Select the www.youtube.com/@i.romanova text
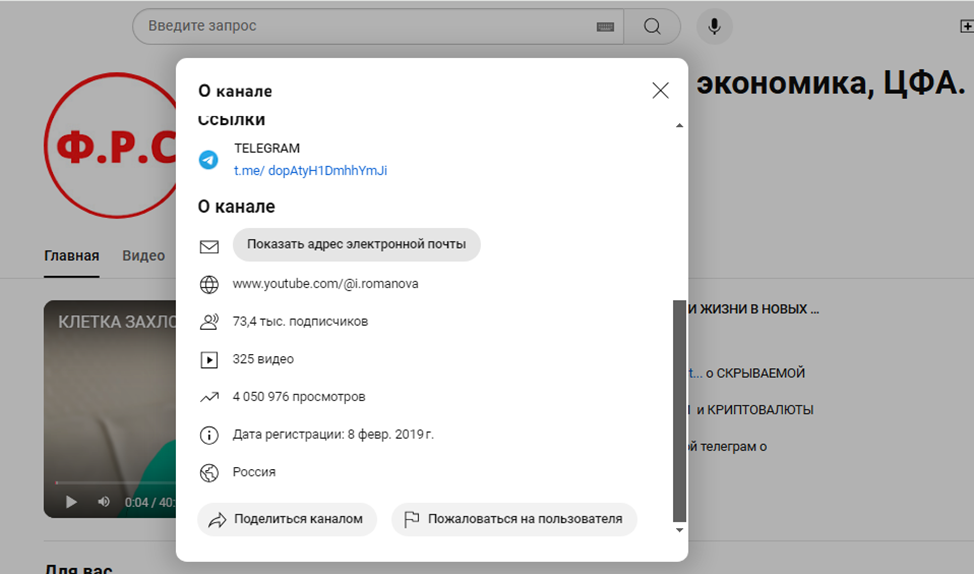Screen dimensions: 974x574 tap(325, 284)
